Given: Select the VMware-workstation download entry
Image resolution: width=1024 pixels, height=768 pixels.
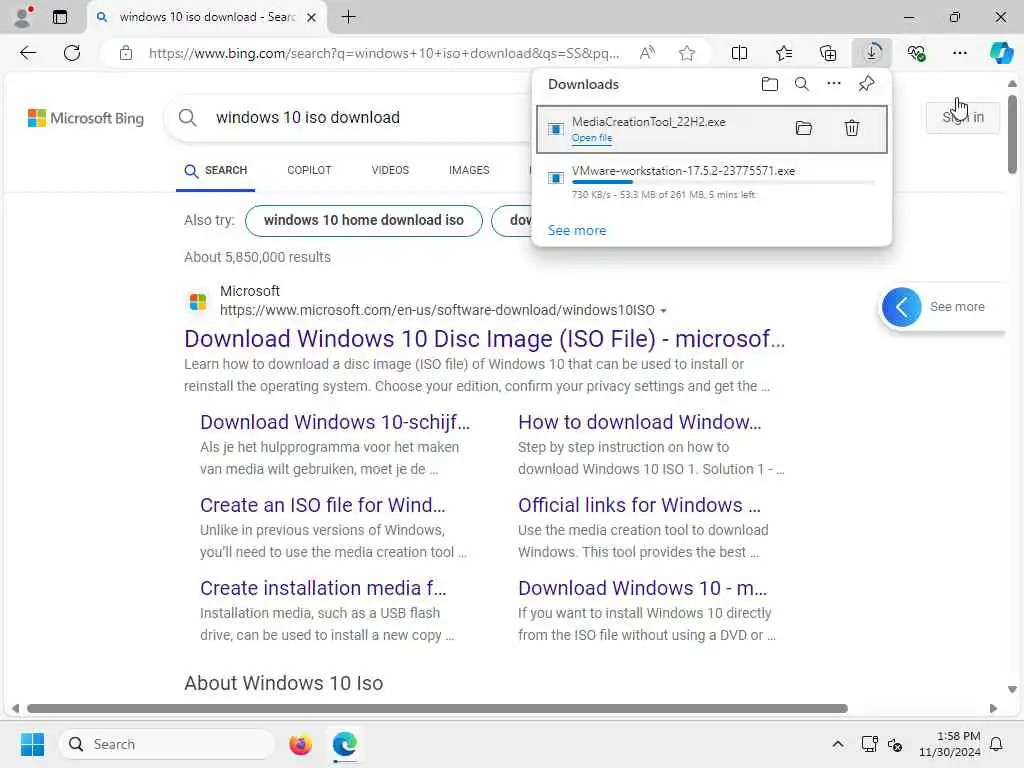Looking at the screenshot, I should point(712,182).
